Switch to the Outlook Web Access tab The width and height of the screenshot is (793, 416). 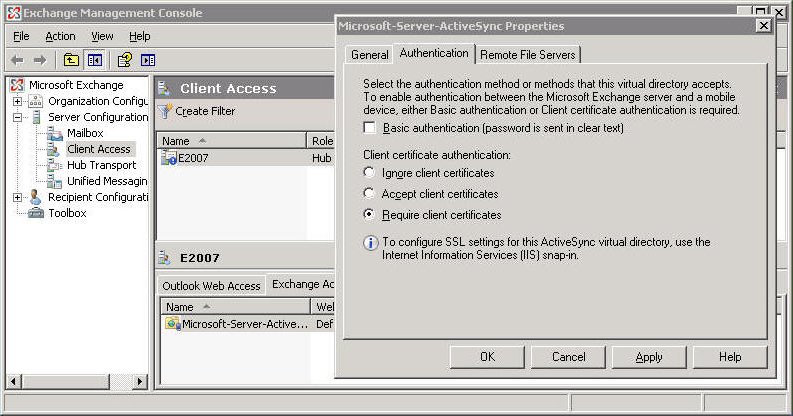pos(211,286)
